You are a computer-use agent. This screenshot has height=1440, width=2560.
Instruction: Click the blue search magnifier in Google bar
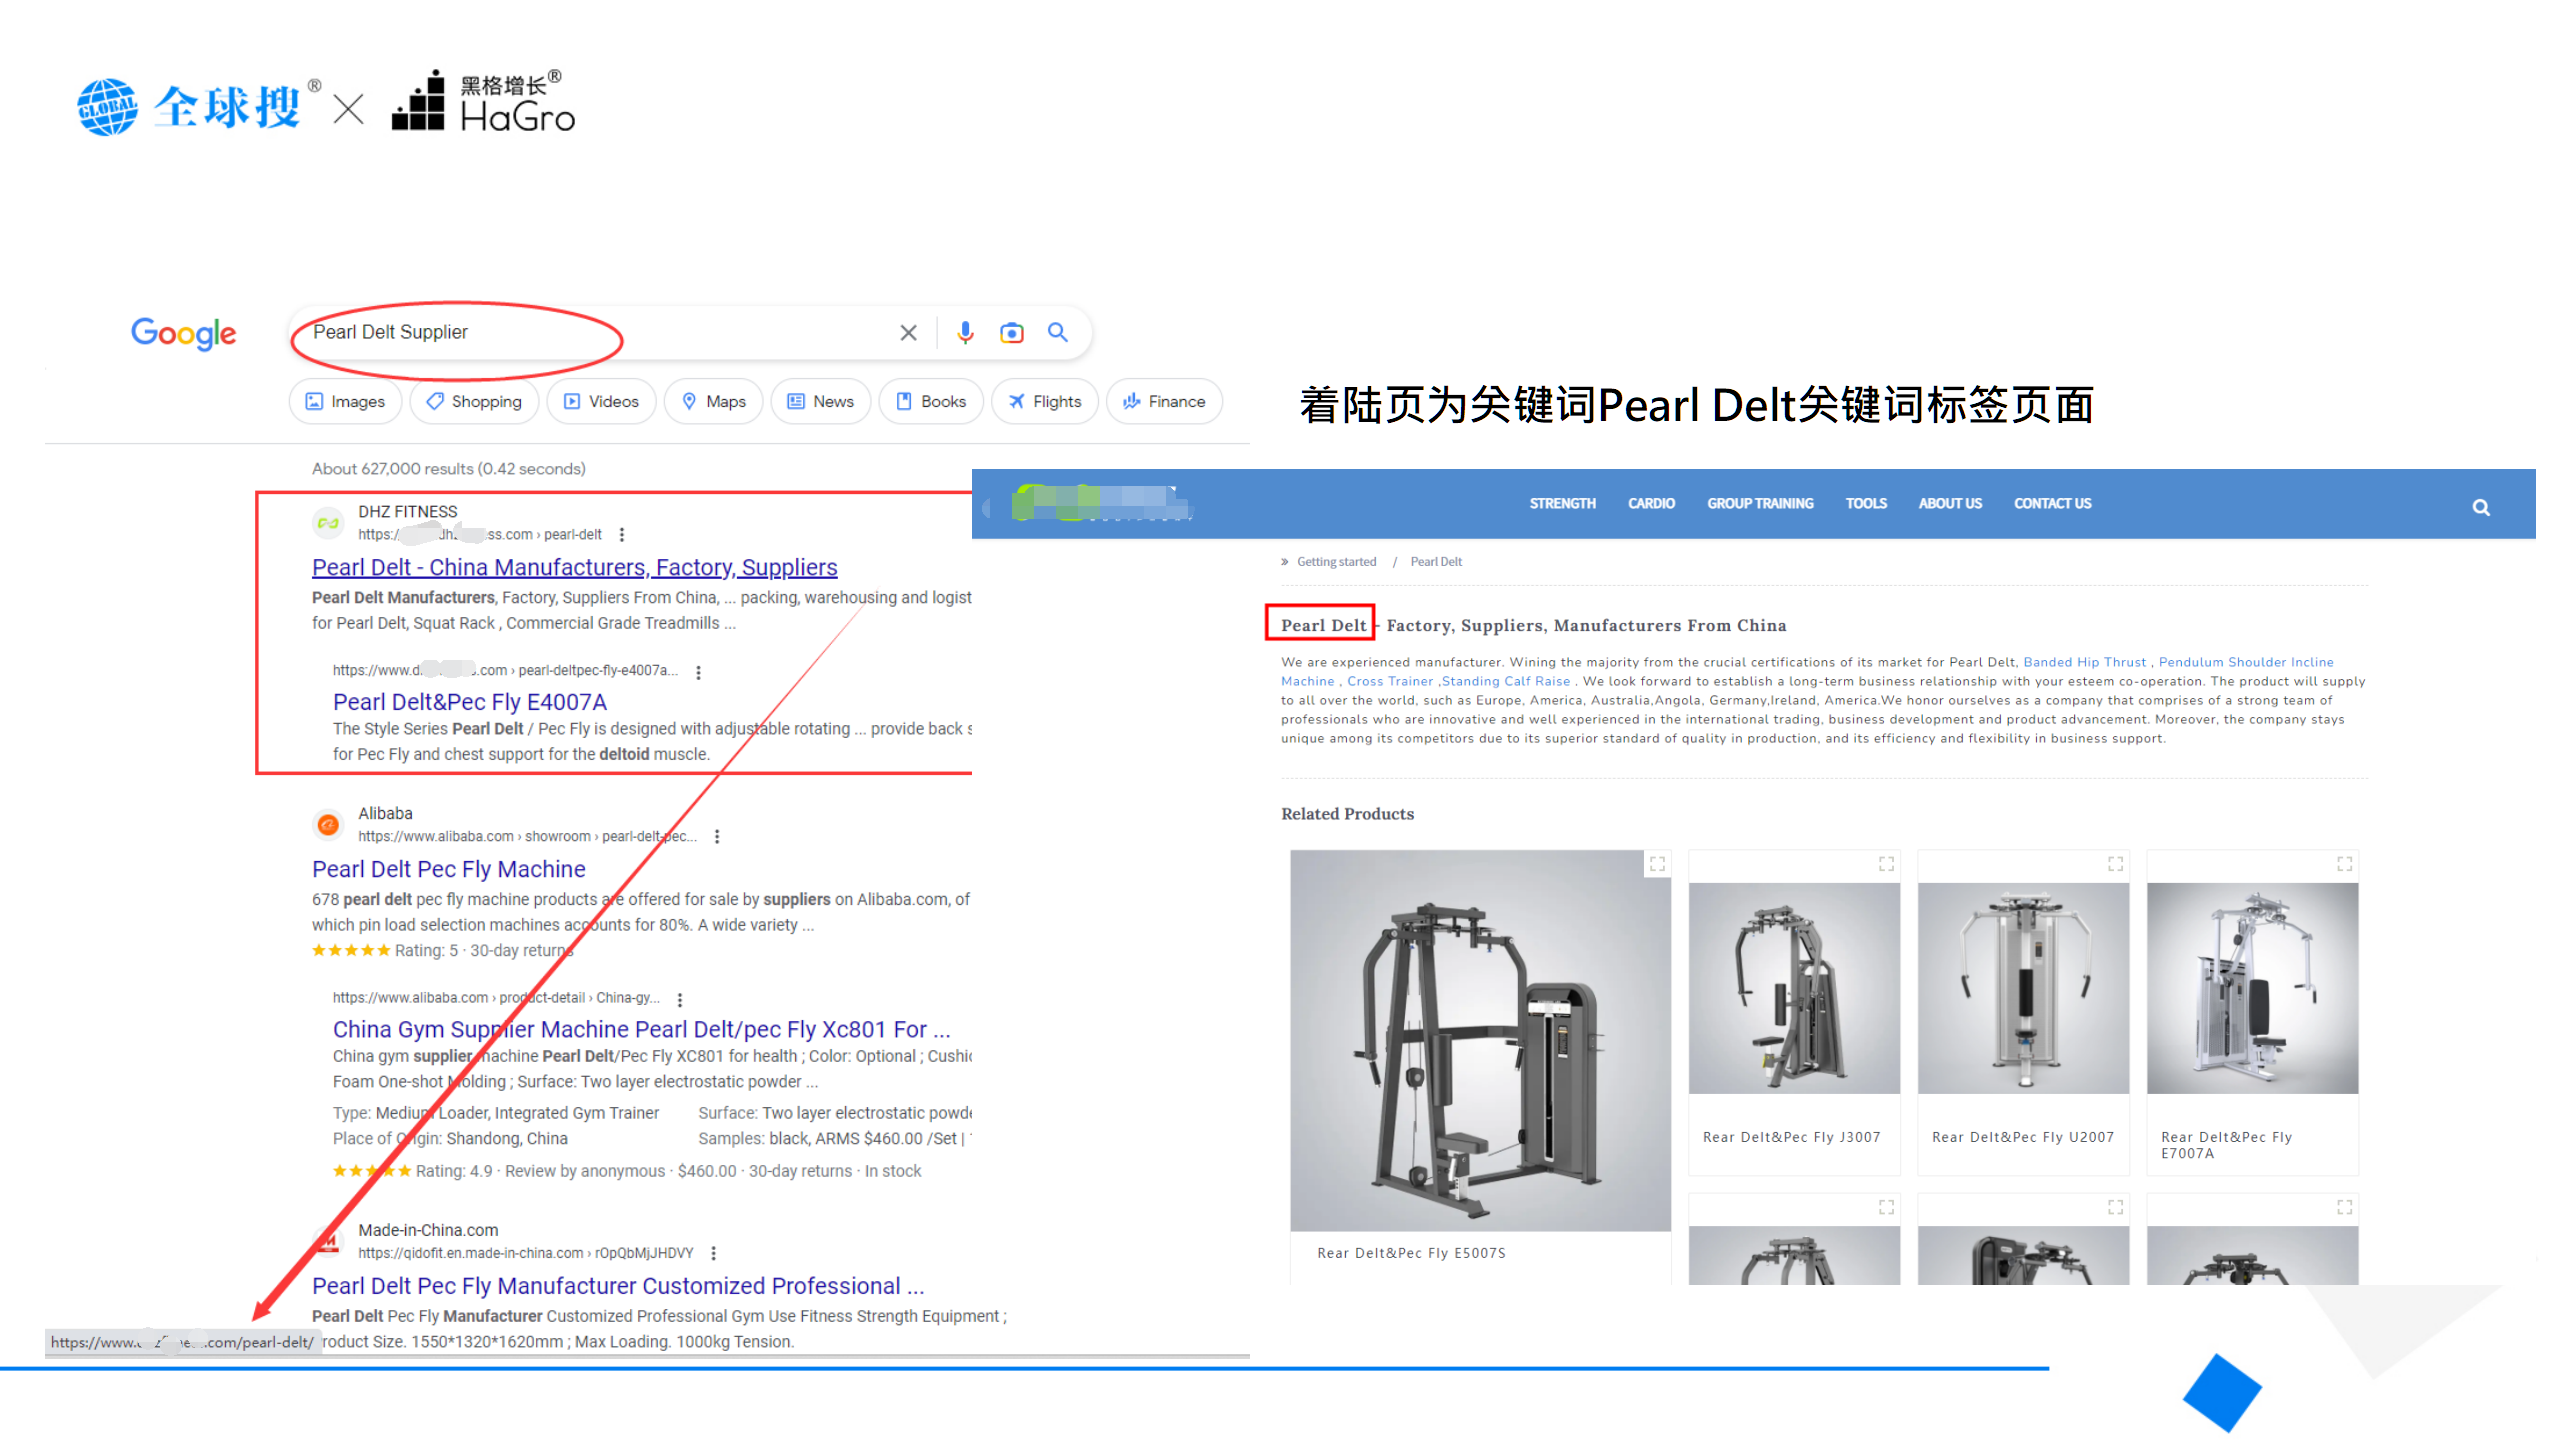(x=1057, y=332)
